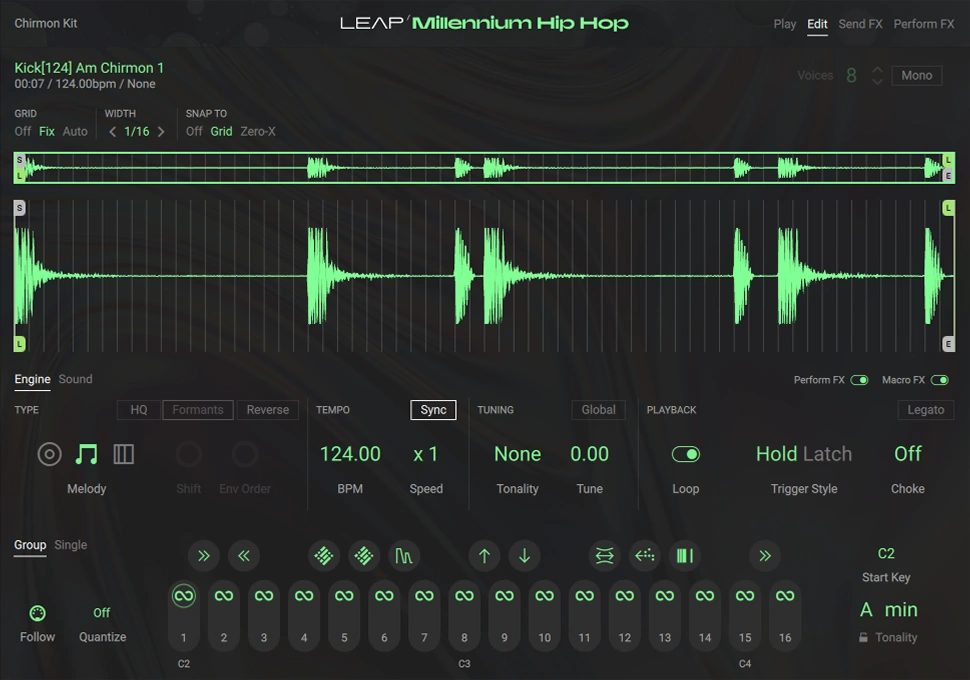Click the pitch down arrow icon
Image resolution: width=970 pixels, height=680 pixels.
click(x=524, y=556)
